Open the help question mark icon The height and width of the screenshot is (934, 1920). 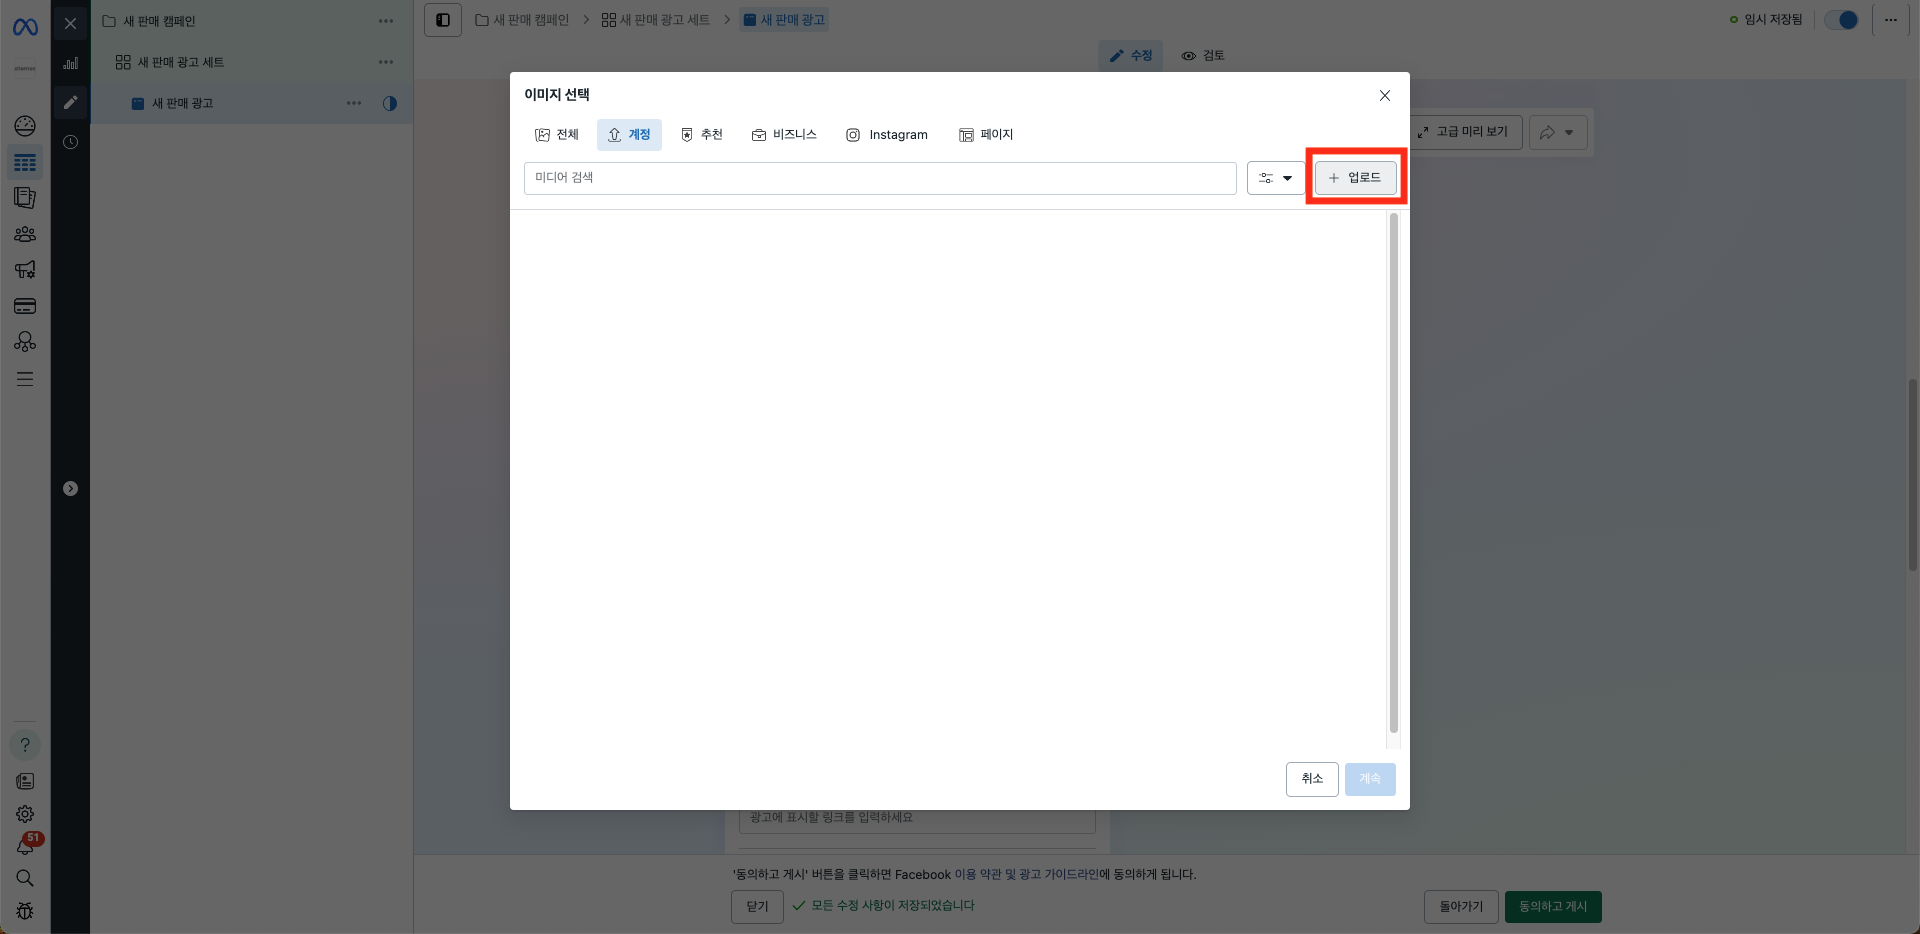click(x=25, y=745)
